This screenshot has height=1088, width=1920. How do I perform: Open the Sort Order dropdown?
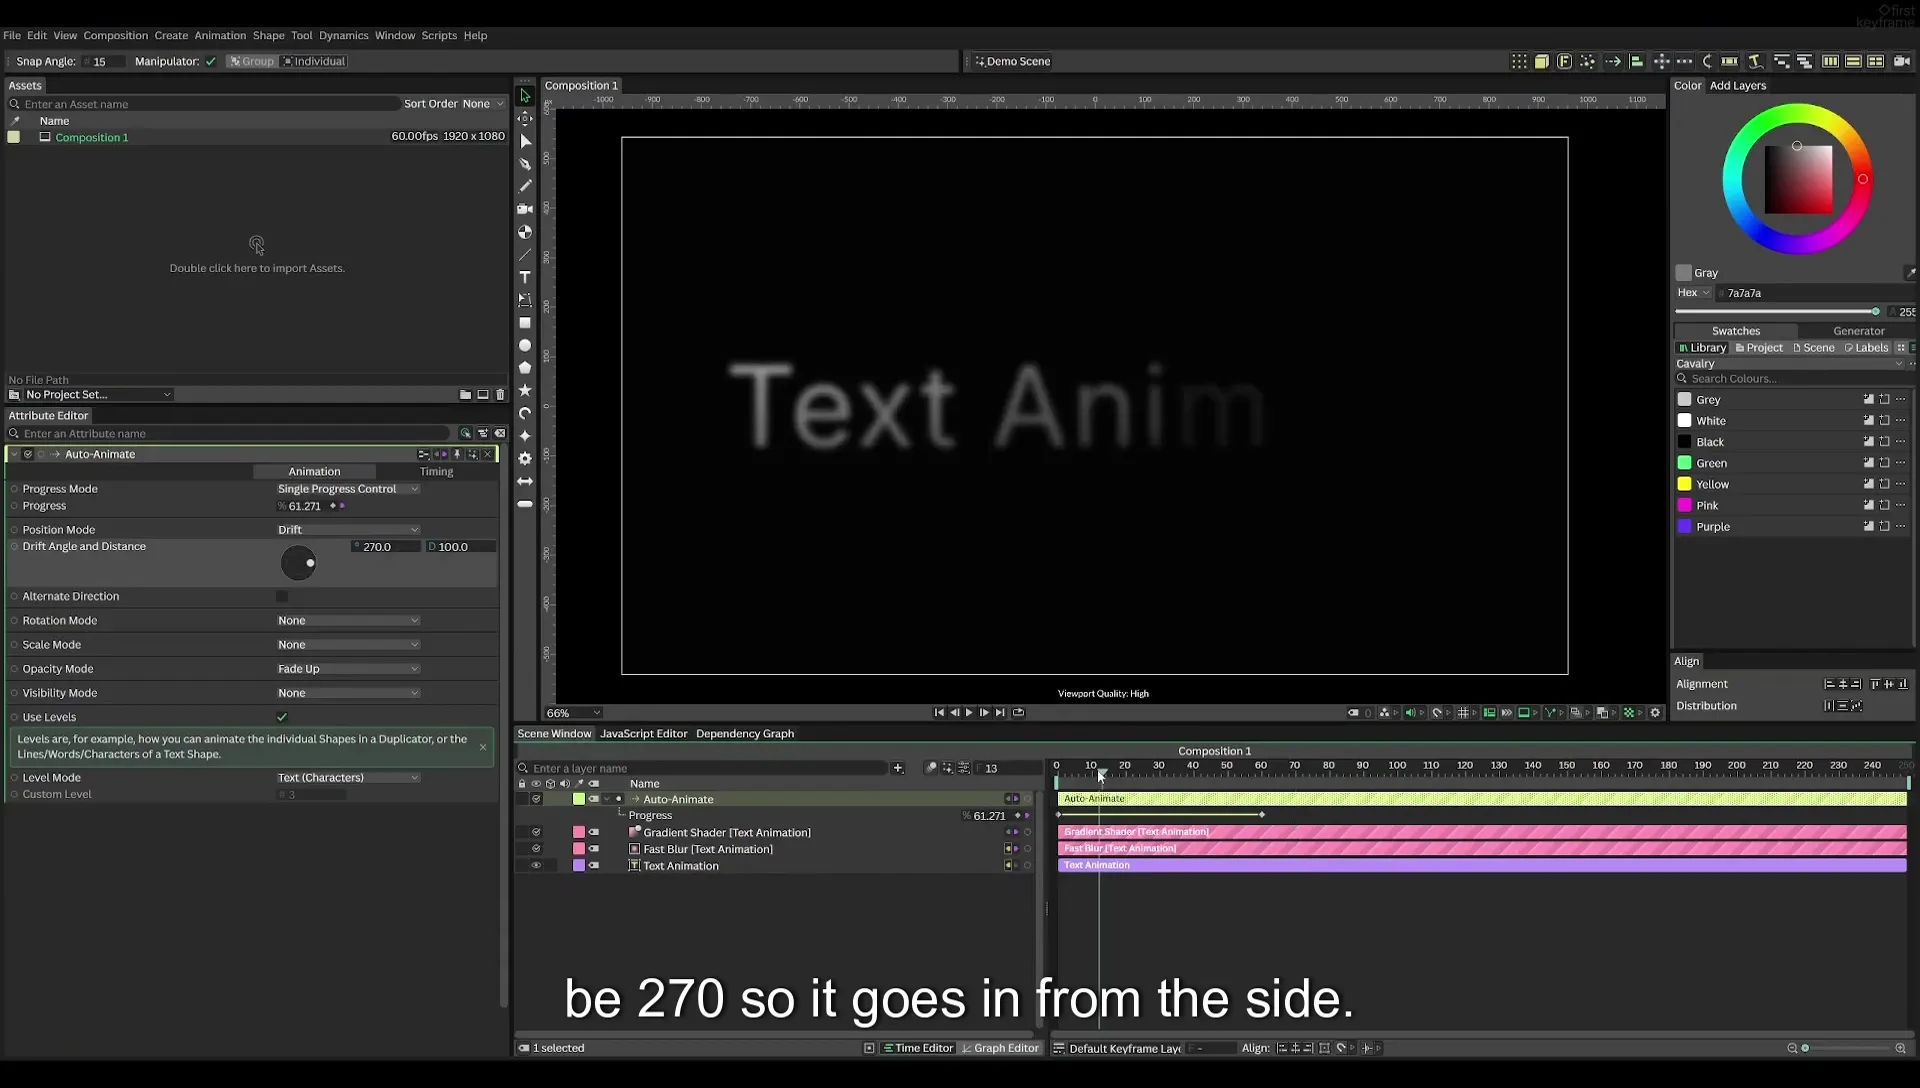pos(483,104)
